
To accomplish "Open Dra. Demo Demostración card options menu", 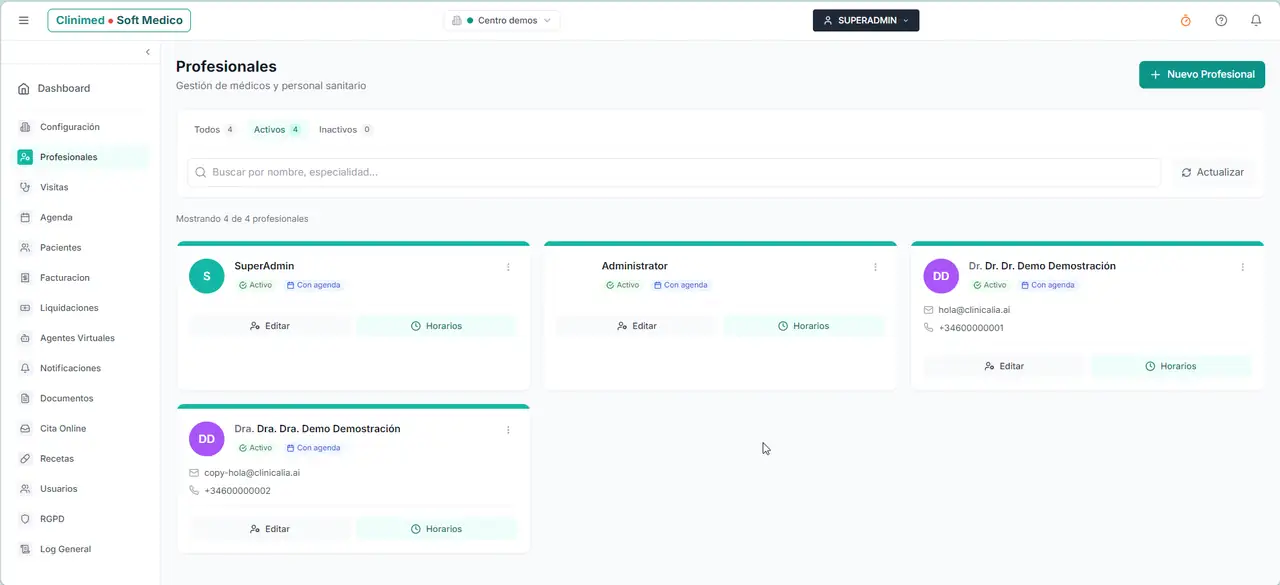I will [x=508, y=430].
